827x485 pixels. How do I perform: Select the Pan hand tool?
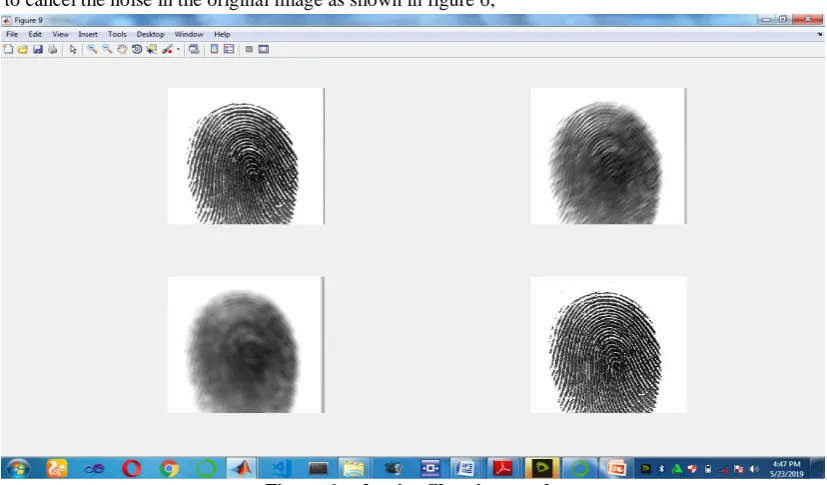(122, 49)
